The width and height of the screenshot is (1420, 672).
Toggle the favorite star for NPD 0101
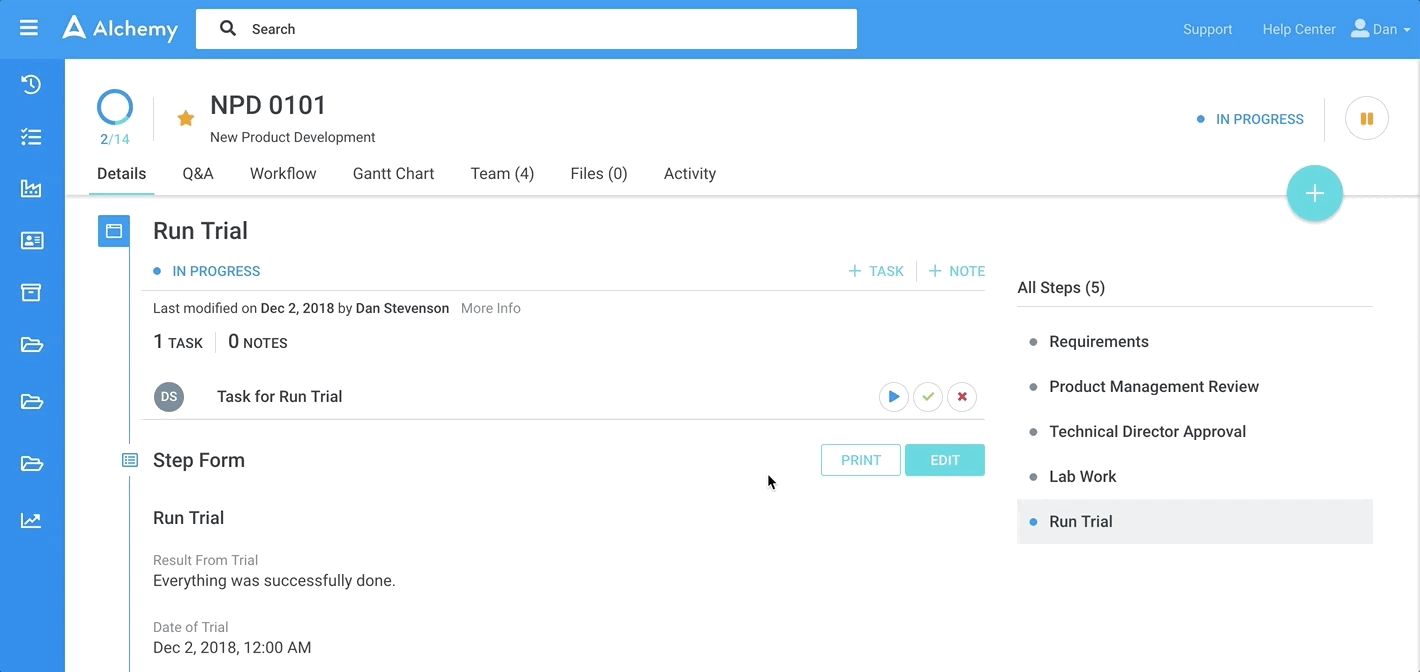(x=185, y=118)
